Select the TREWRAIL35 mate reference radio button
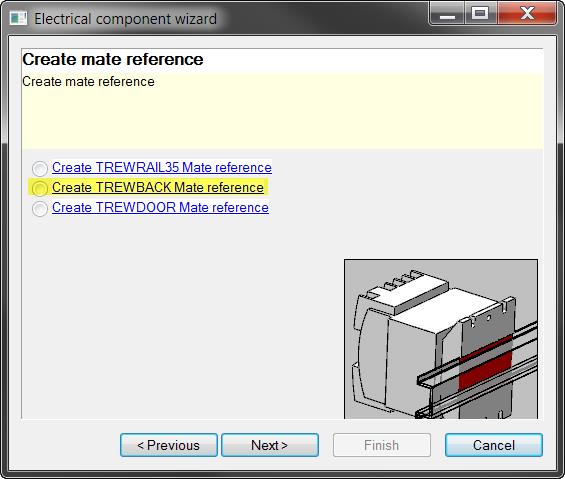 pos(40,168)
